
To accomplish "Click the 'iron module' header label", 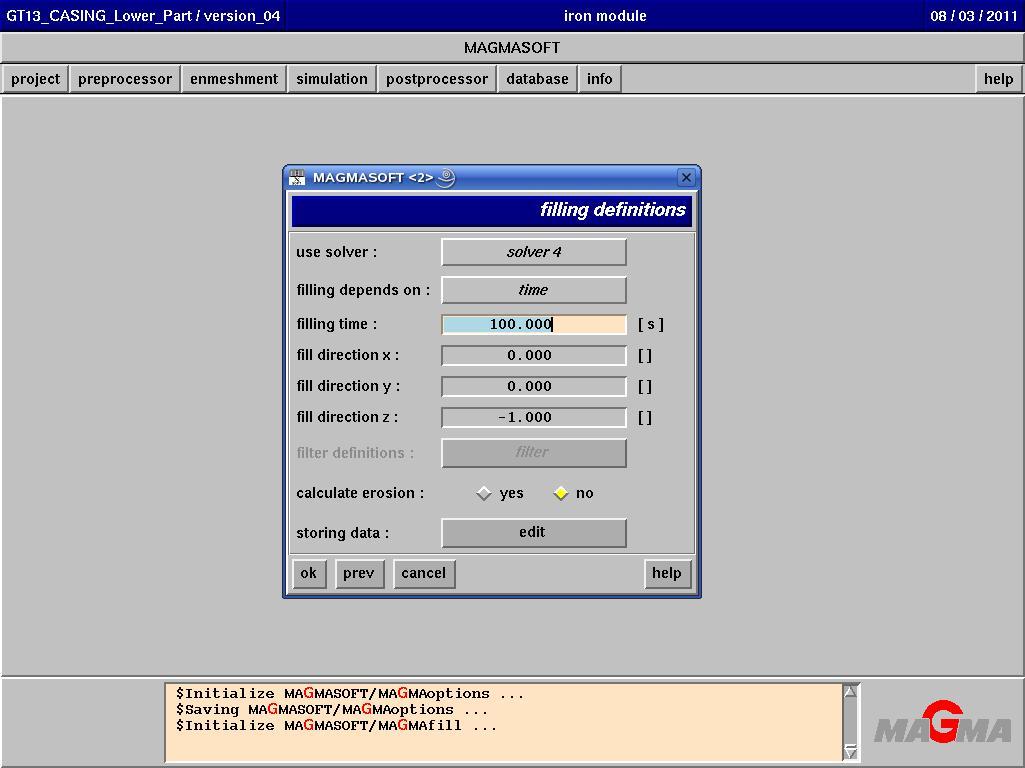I will point(605,16).
